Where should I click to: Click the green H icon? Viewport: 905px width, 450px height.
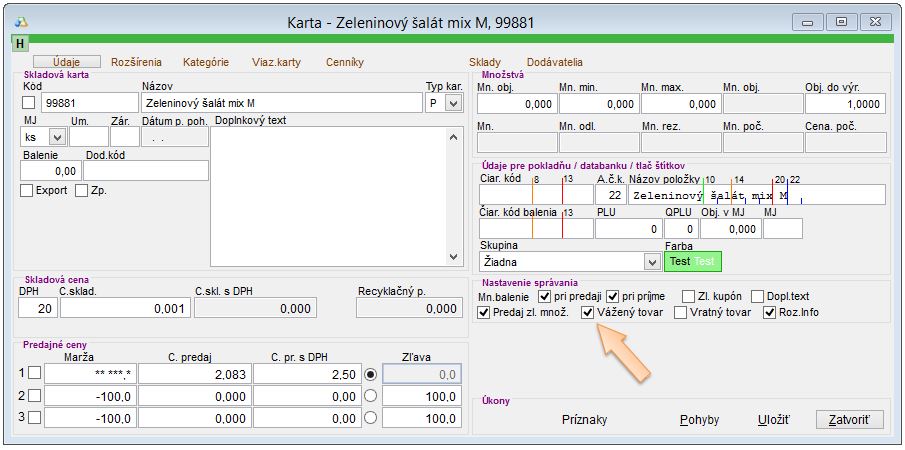click(20, 43)
